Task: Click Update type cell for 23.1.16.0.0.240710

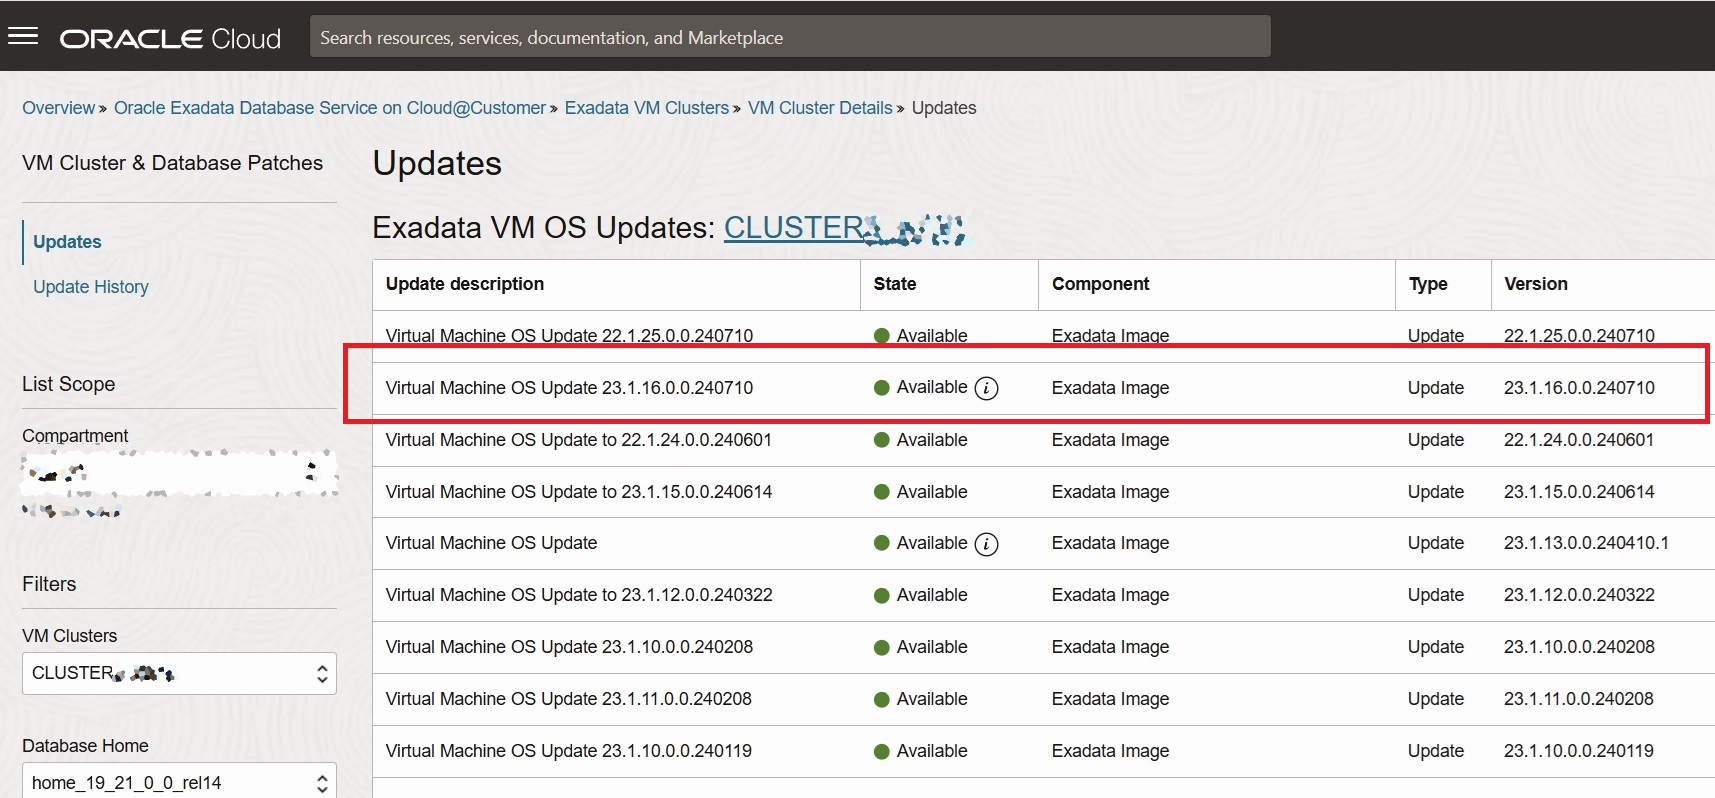Action: (1436, 388)
